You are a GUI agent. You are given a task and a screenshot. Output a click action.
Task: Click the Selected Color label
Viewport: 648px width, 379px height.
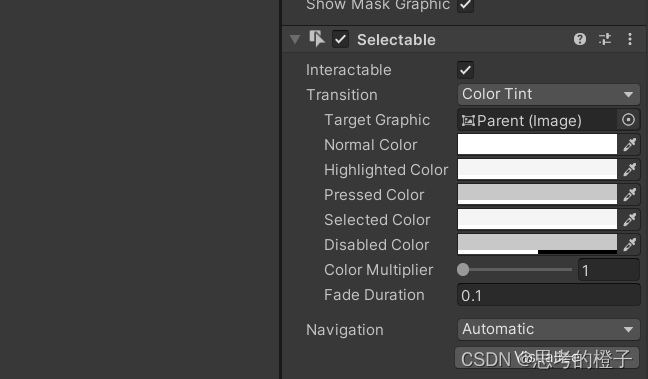tap(377, 220)
